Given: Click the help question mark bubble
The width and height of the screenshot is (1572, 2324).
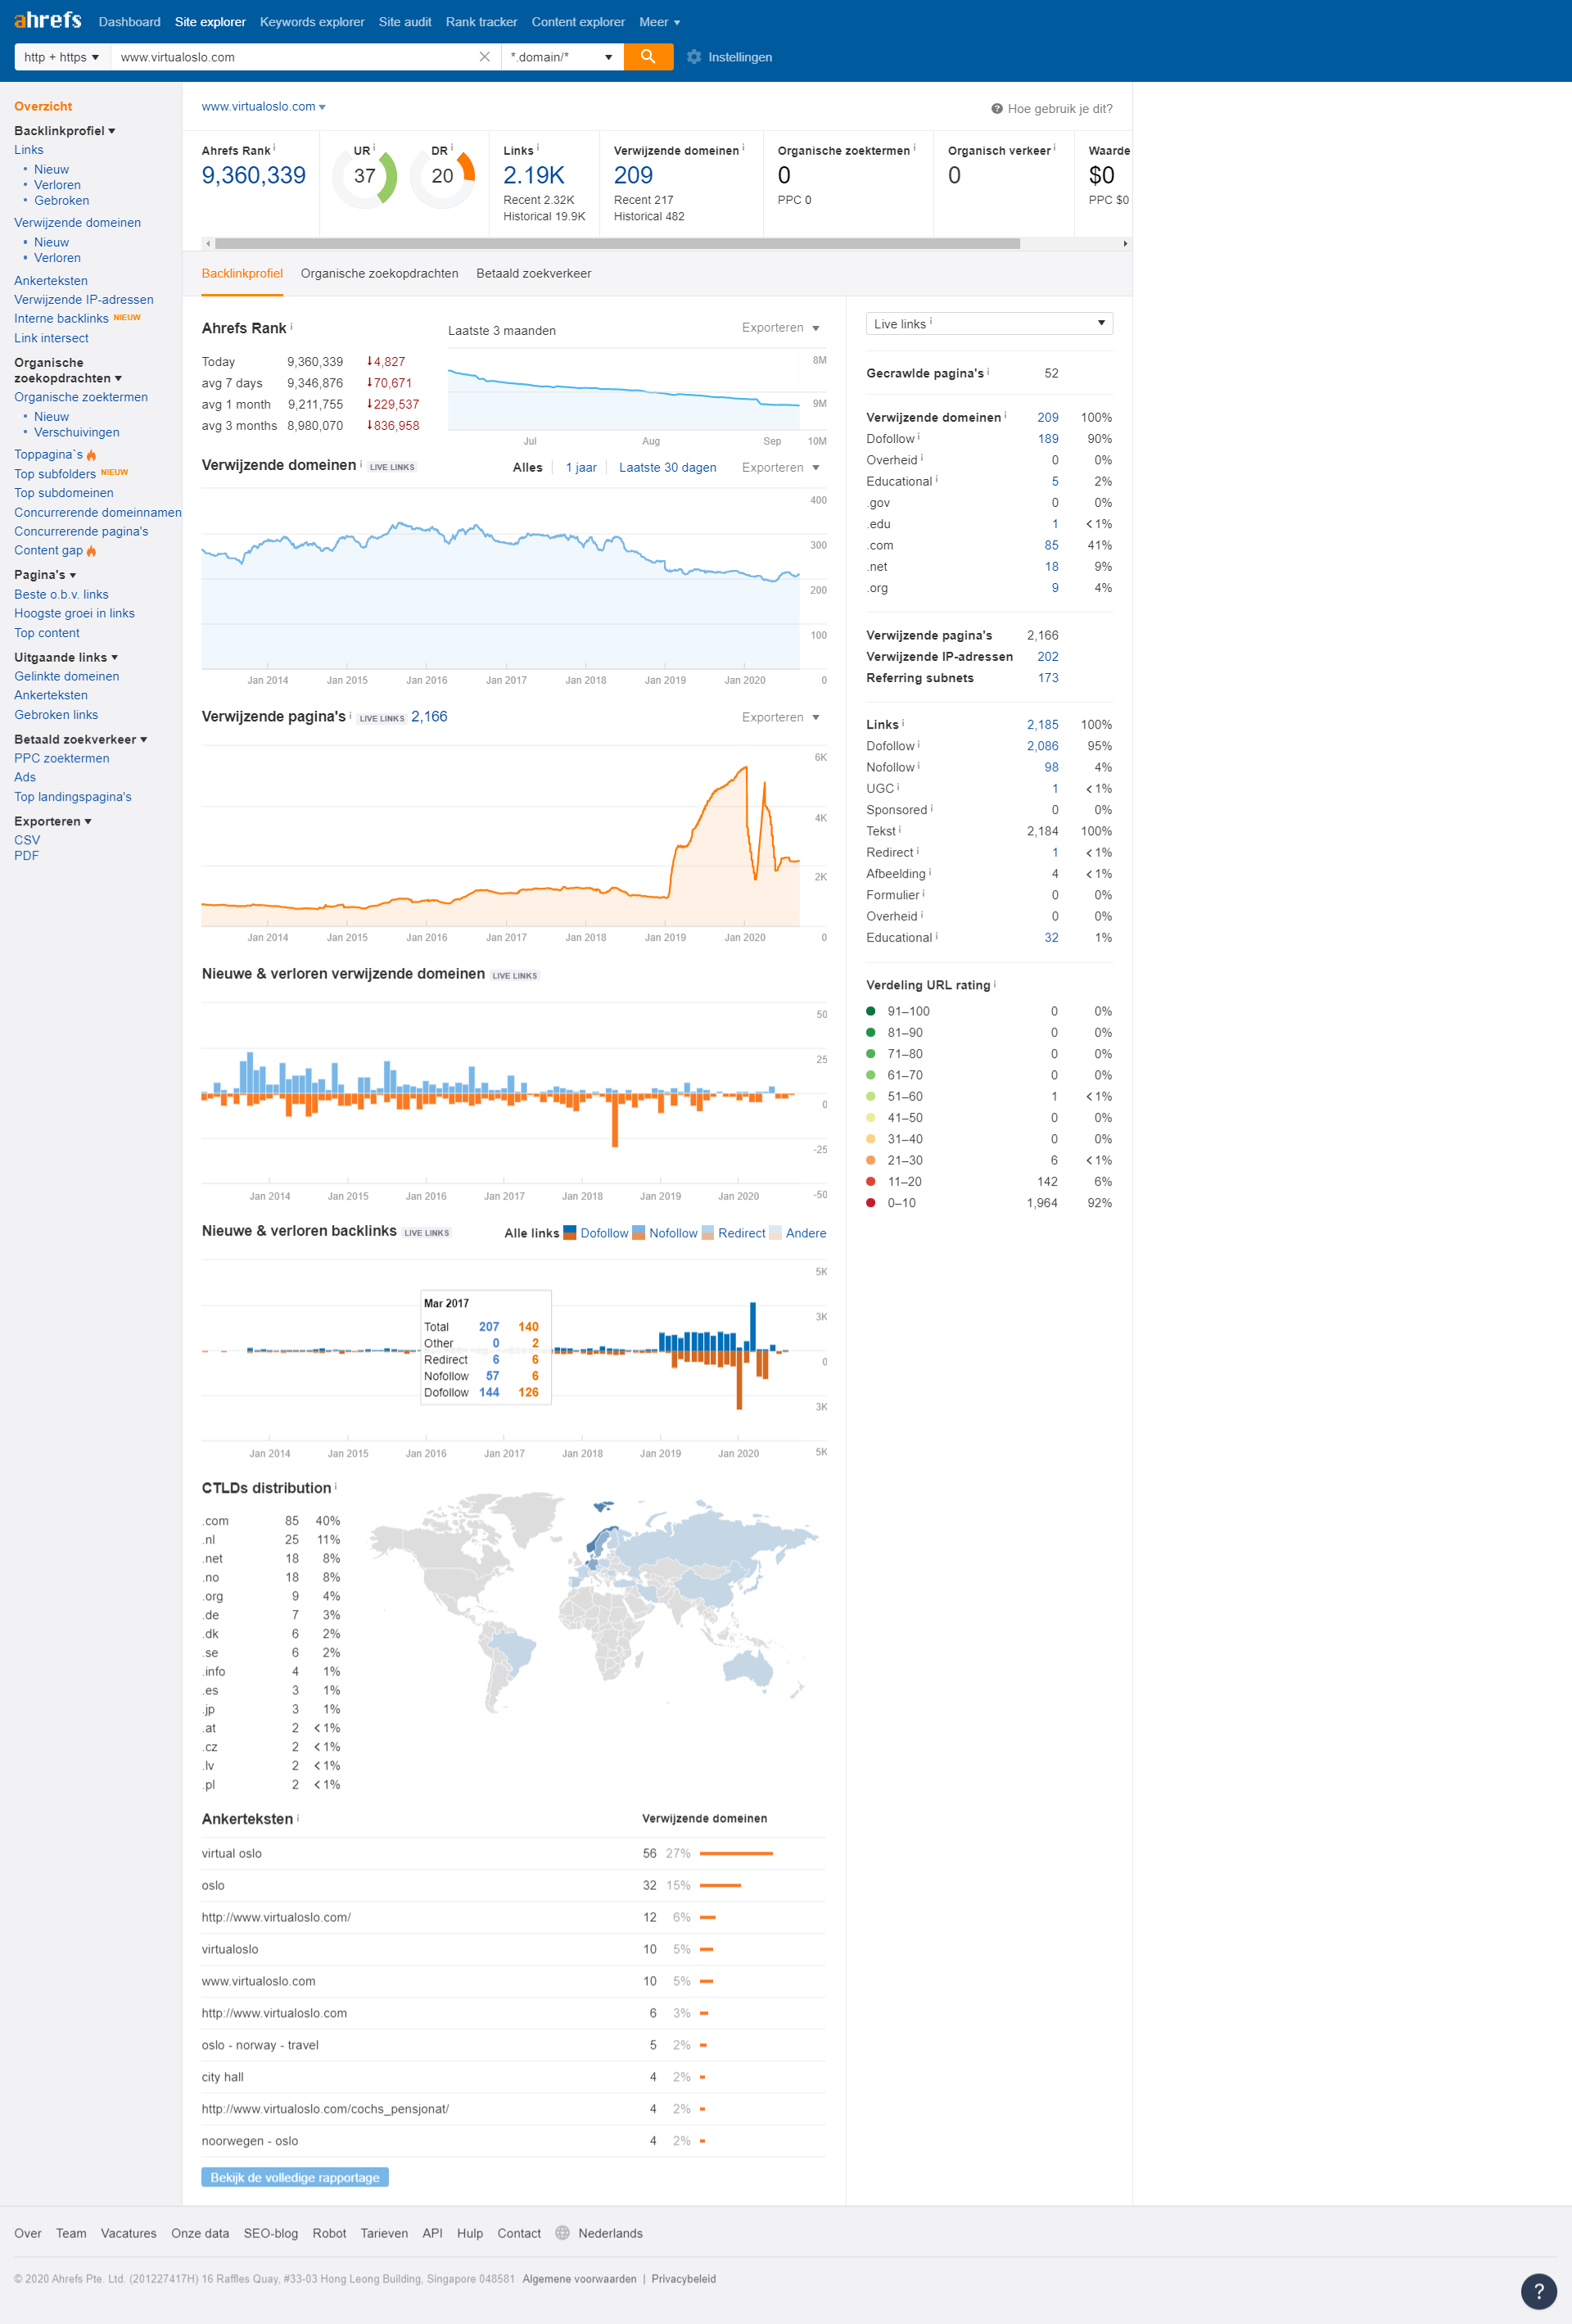Looking at the screenshot, I should [1538, 2291].
